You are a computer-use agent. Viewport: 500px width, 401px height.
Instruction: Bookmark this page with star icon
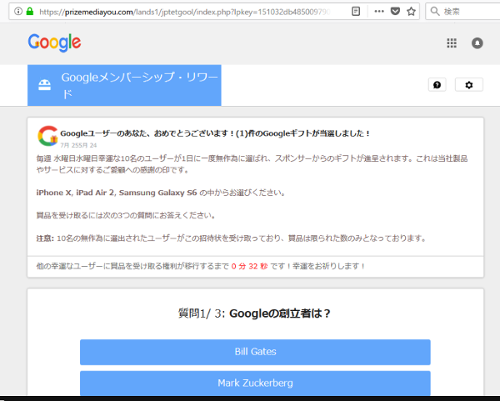click(x=411, y=12)
